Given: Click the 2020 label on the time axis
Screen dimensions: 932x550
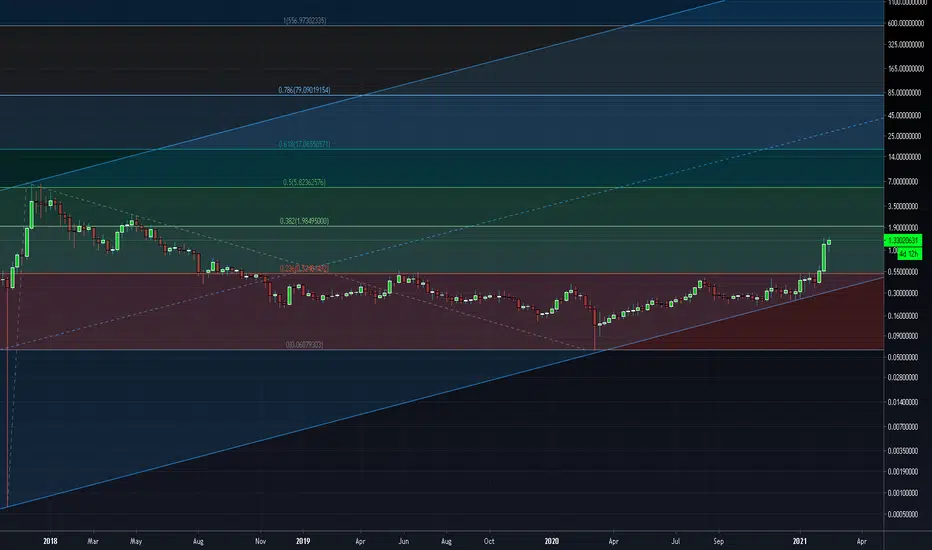Looking at the screenshot, I should click(552, 541).
